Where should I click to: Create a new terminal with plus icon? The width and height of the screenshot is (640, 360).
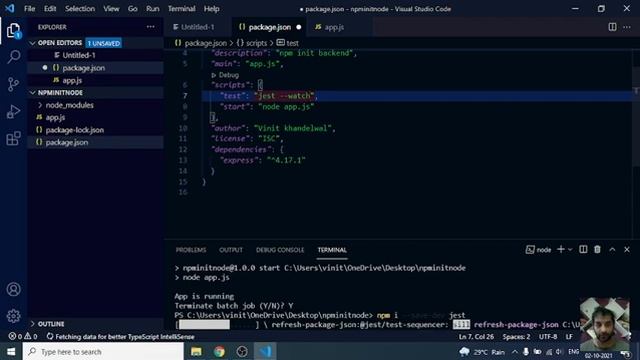561,249
